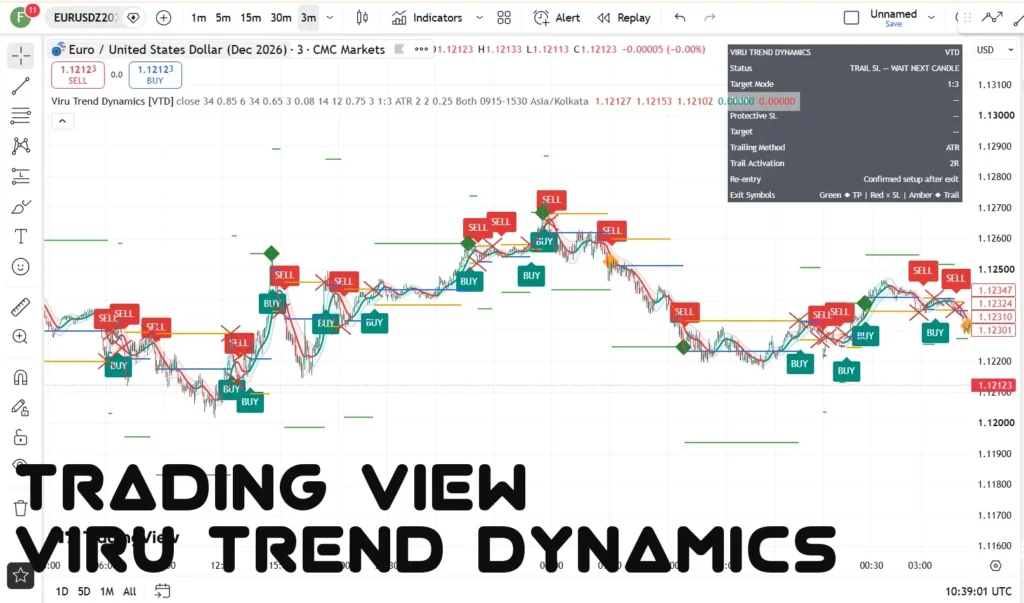Viewport: 1024px width, 603px height.
Task: Open the chart patterns tool icon
Action: [x=21, y=146]
